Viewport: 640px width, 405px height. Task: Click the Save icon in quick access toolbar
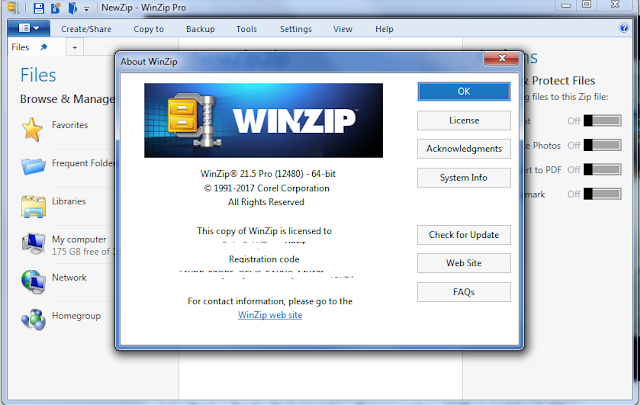click(x=39, y=8)
